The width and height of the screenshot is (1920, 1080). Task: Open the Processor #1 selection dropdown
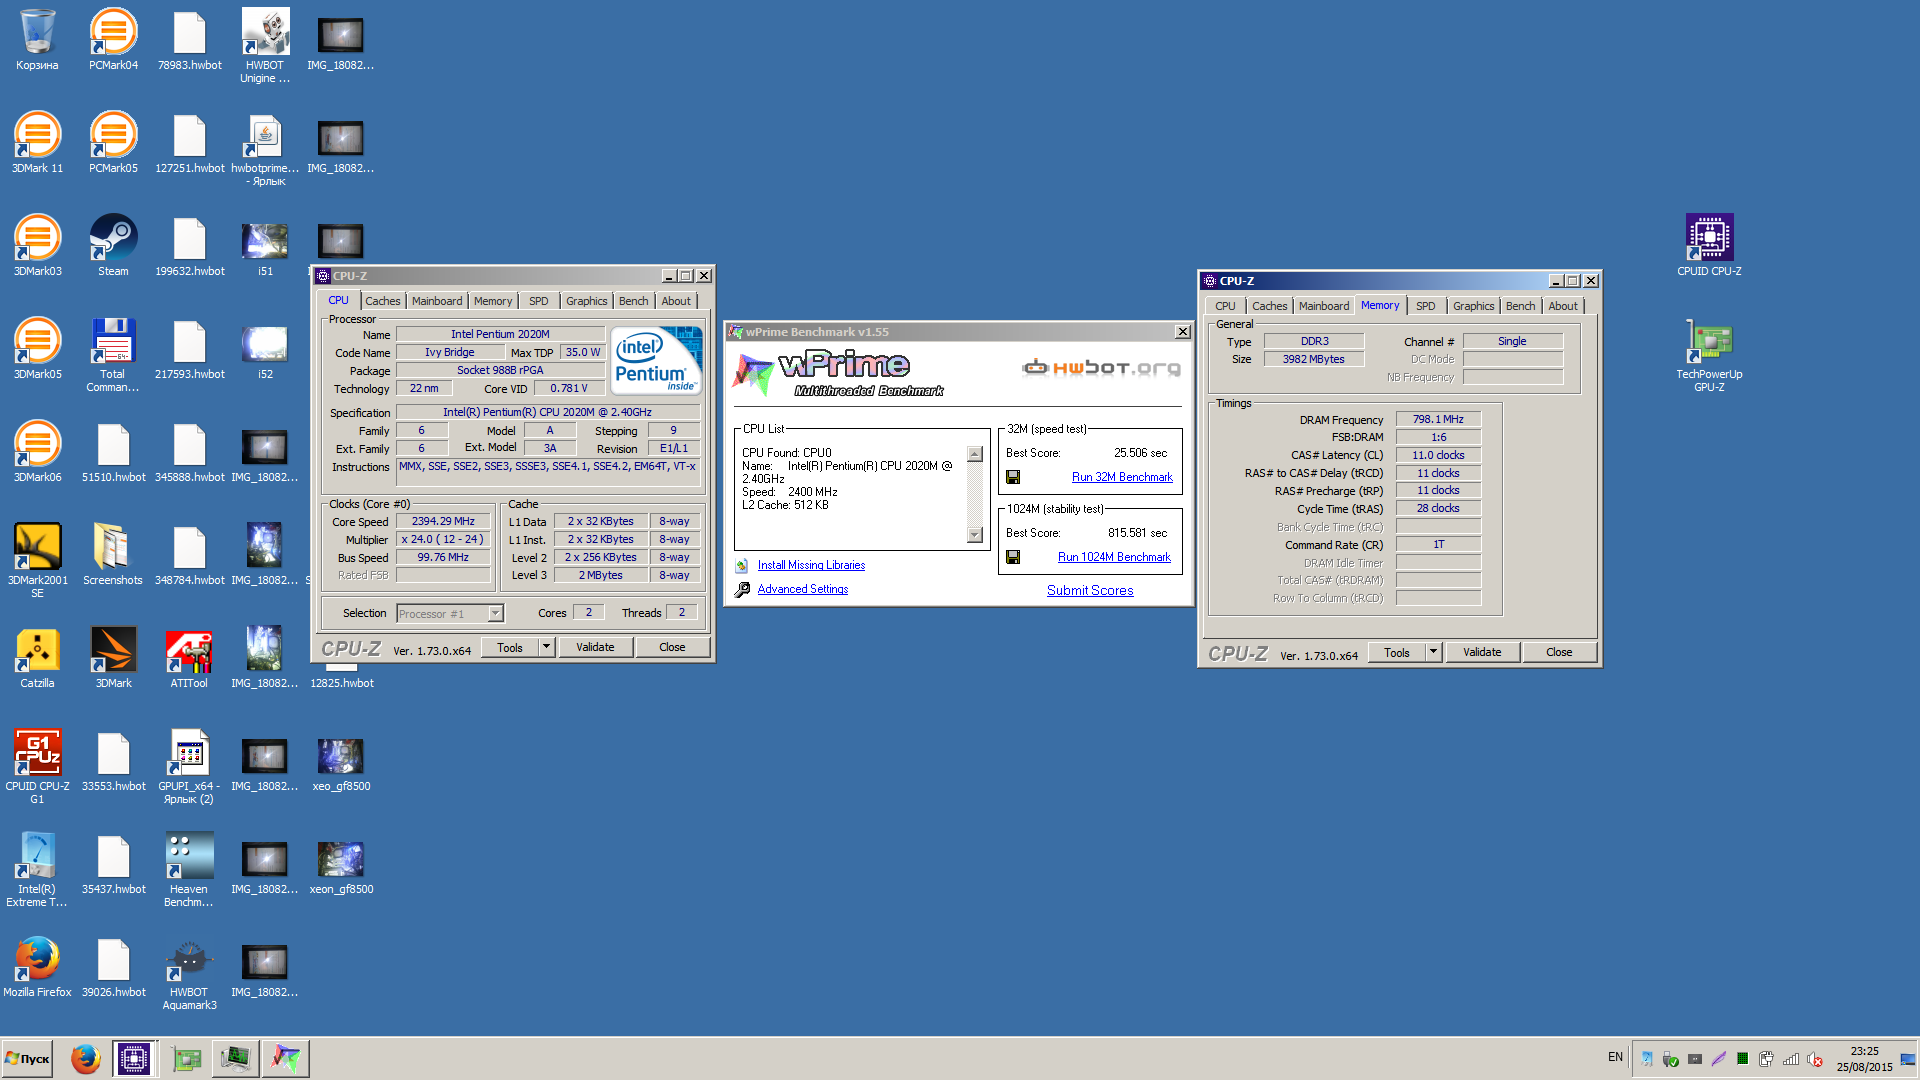(x=450, y=614)
